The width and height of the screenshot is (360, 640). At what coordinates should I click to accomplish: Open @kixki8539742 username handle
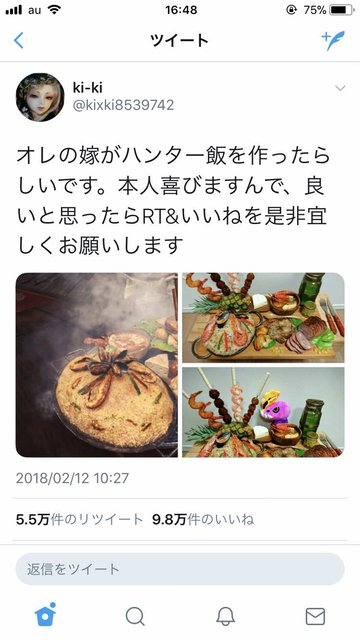click(x=123, y=105)
